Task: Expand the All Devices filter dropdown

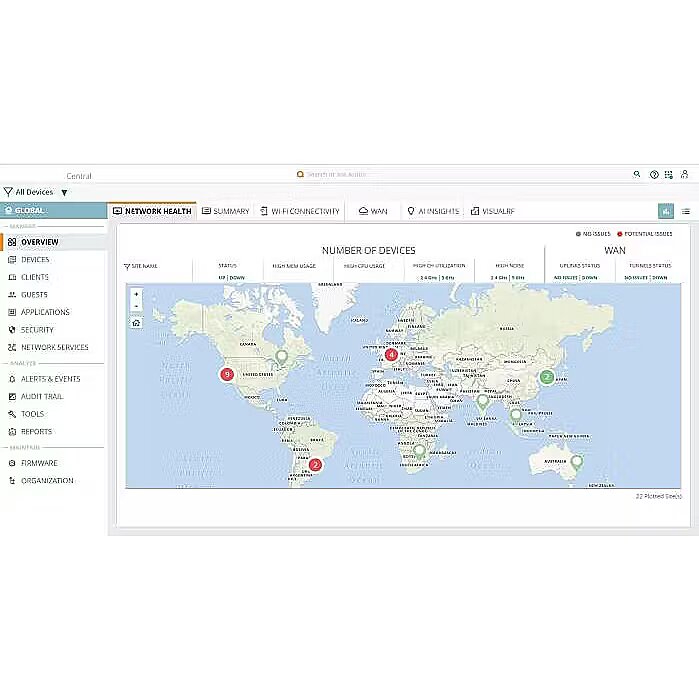Action: (64, 192)
